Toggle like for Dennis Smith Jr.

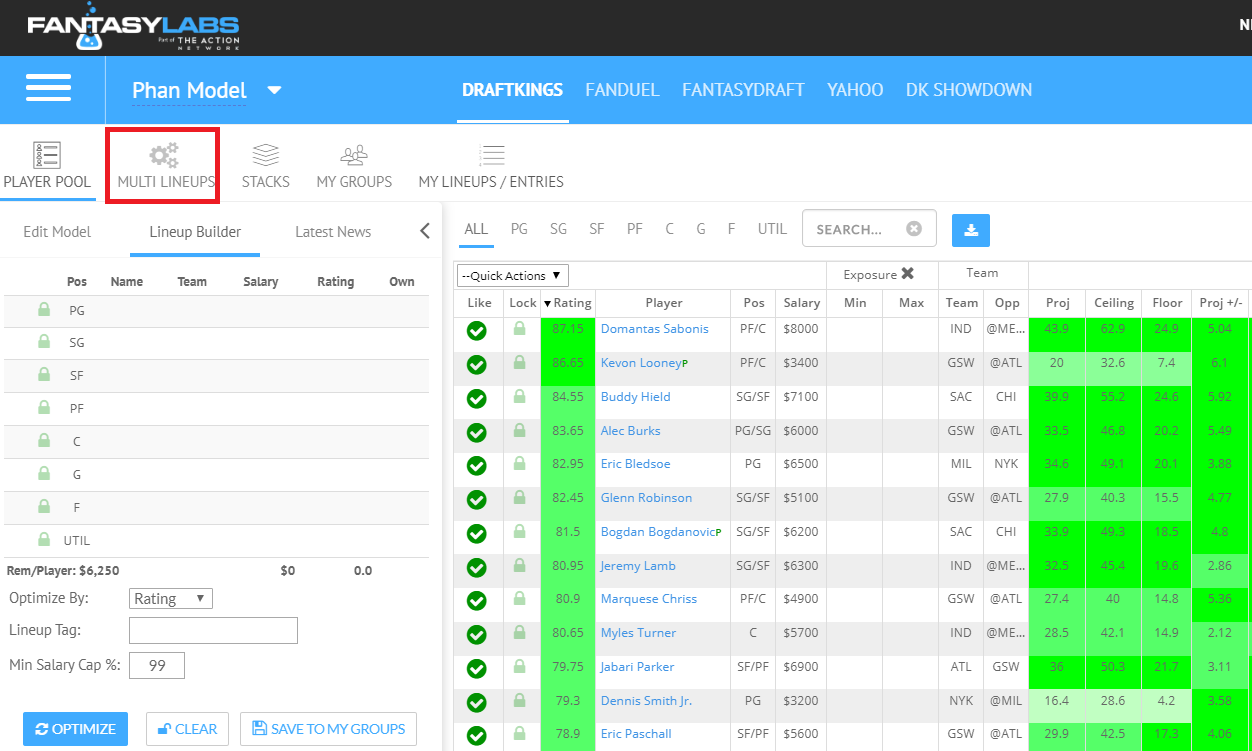tap(477, 702)
